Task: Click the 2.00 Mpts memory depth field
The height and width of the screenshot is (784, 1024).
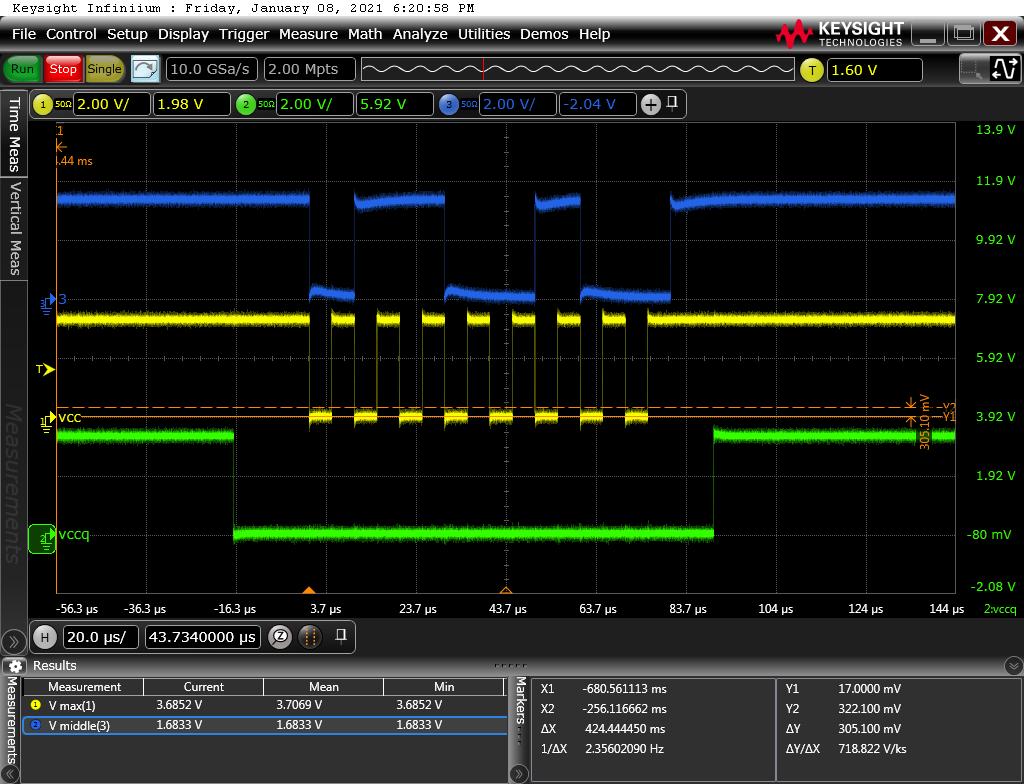Action: (x=310, y=69)
